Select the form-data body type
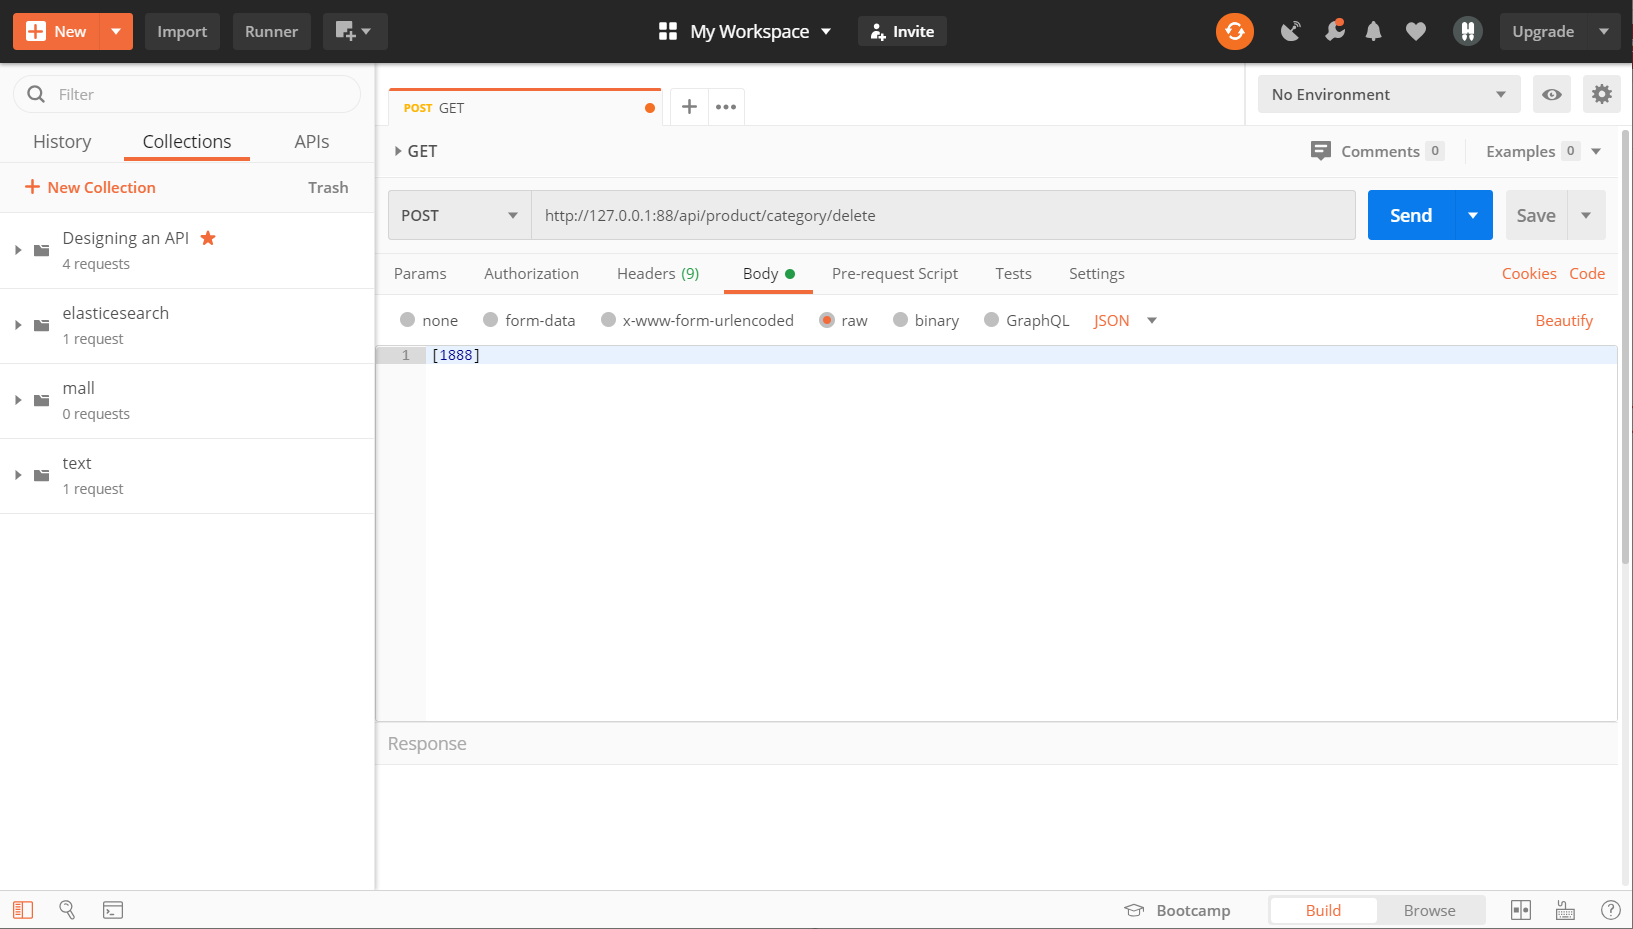 click(491, 320)
